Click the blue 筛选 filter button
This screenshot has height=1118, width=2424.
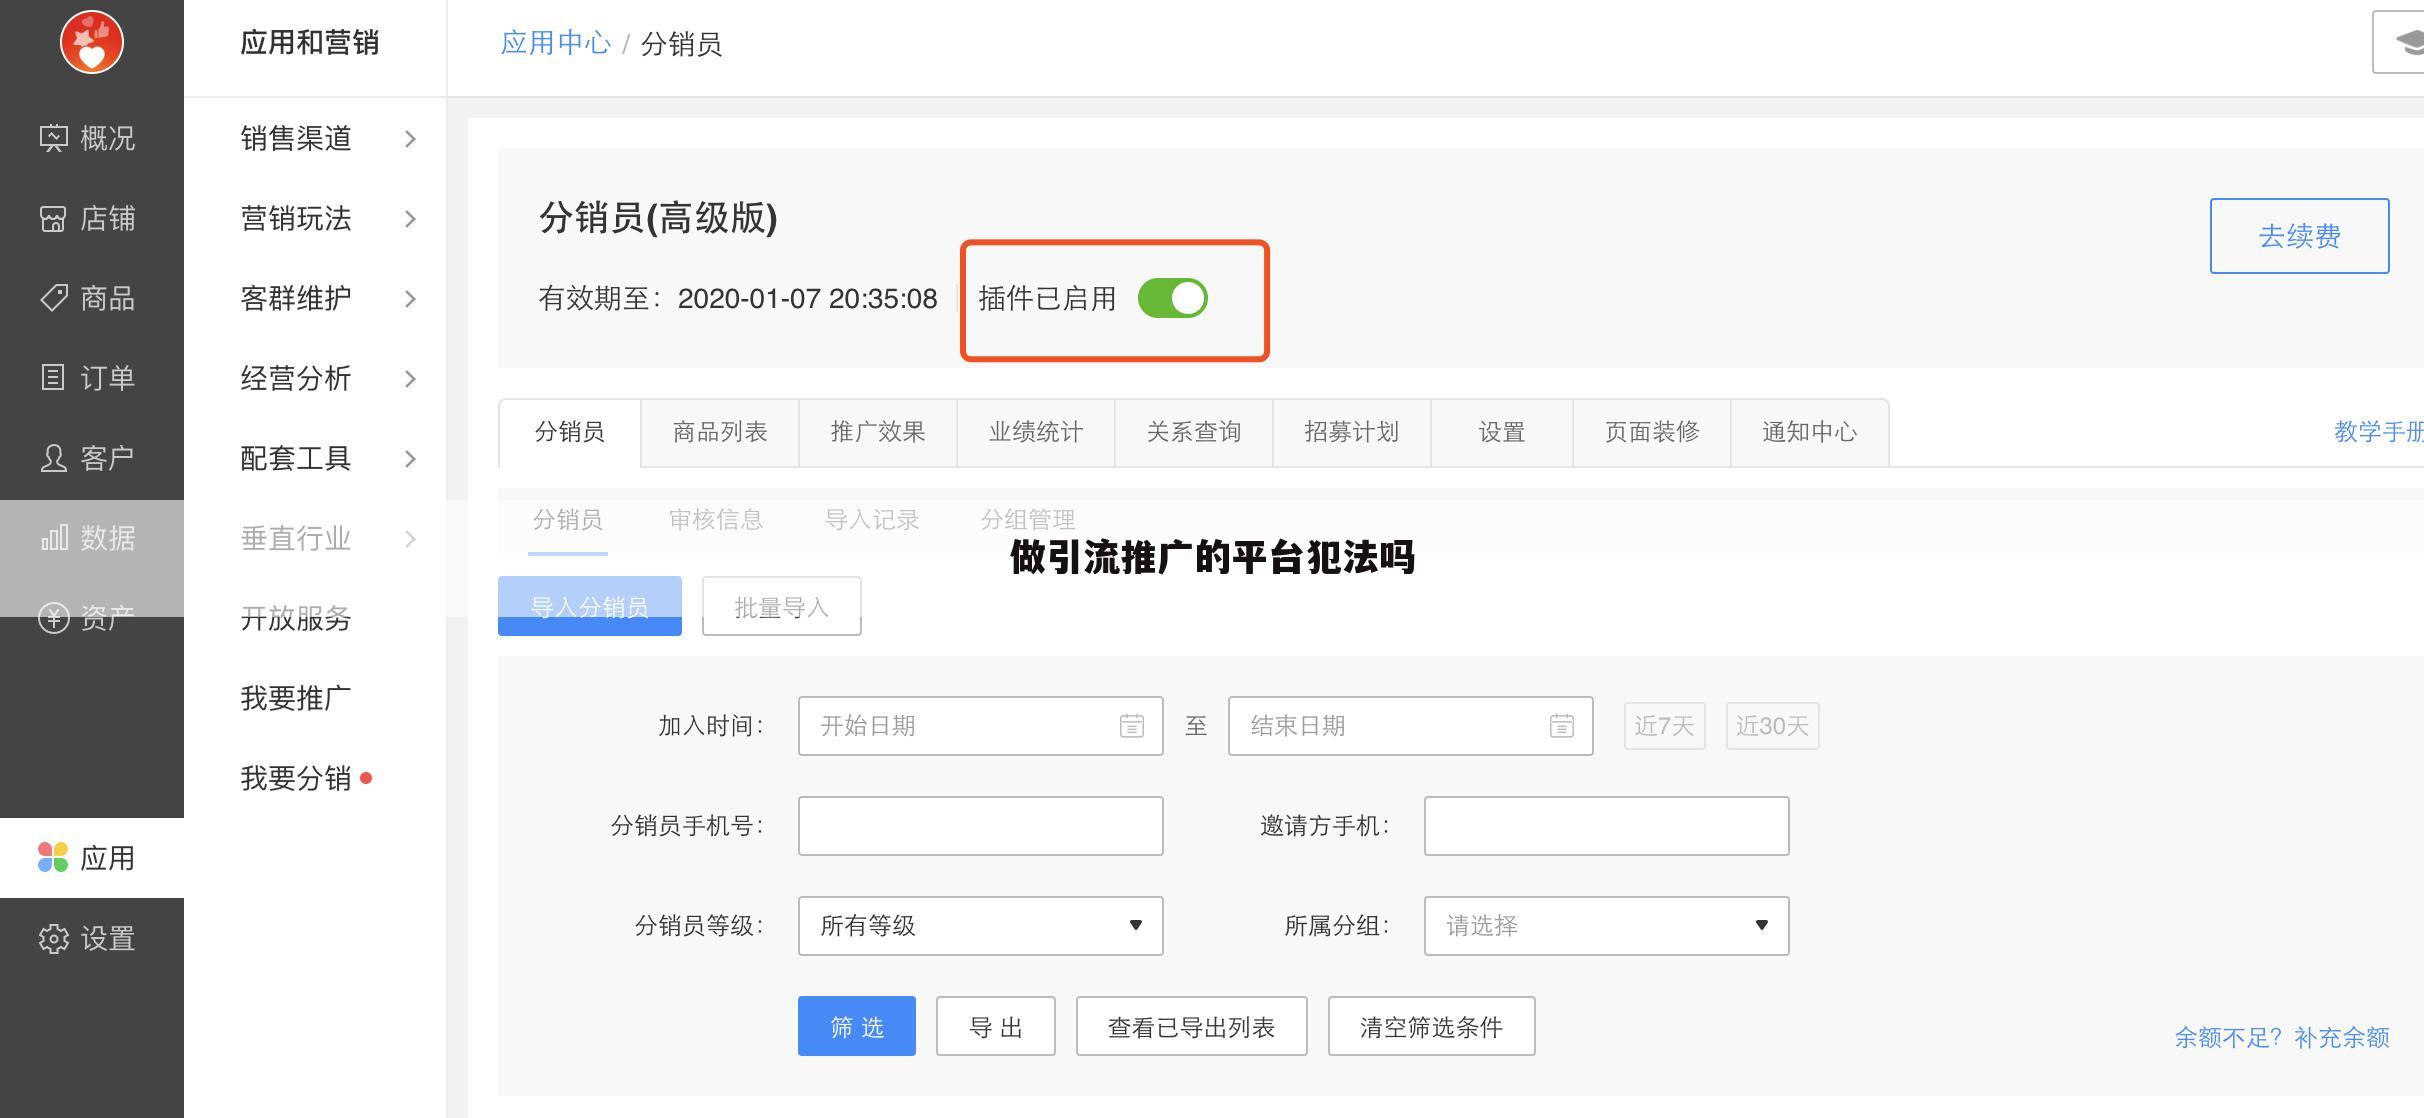(856, 1026)
